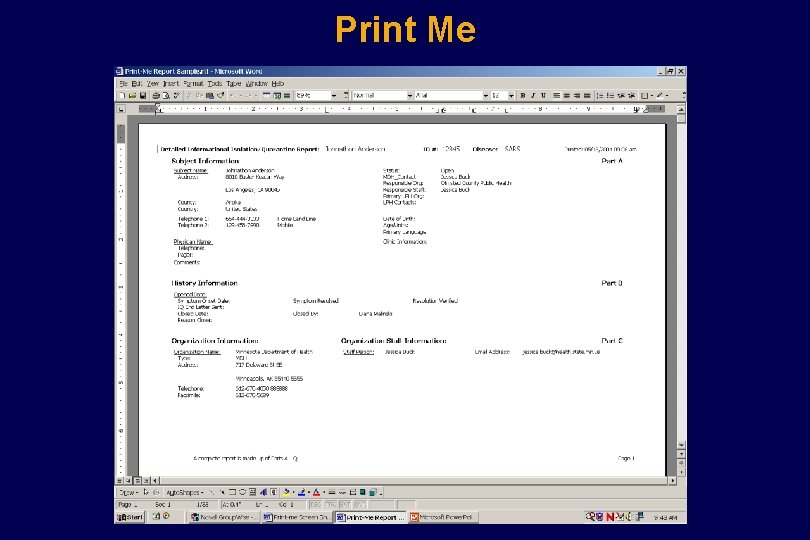This screenshot has height=540, width=810.
Task: Expand the Fill Color dropdown arrow
Action: click(x=293, y=492)
